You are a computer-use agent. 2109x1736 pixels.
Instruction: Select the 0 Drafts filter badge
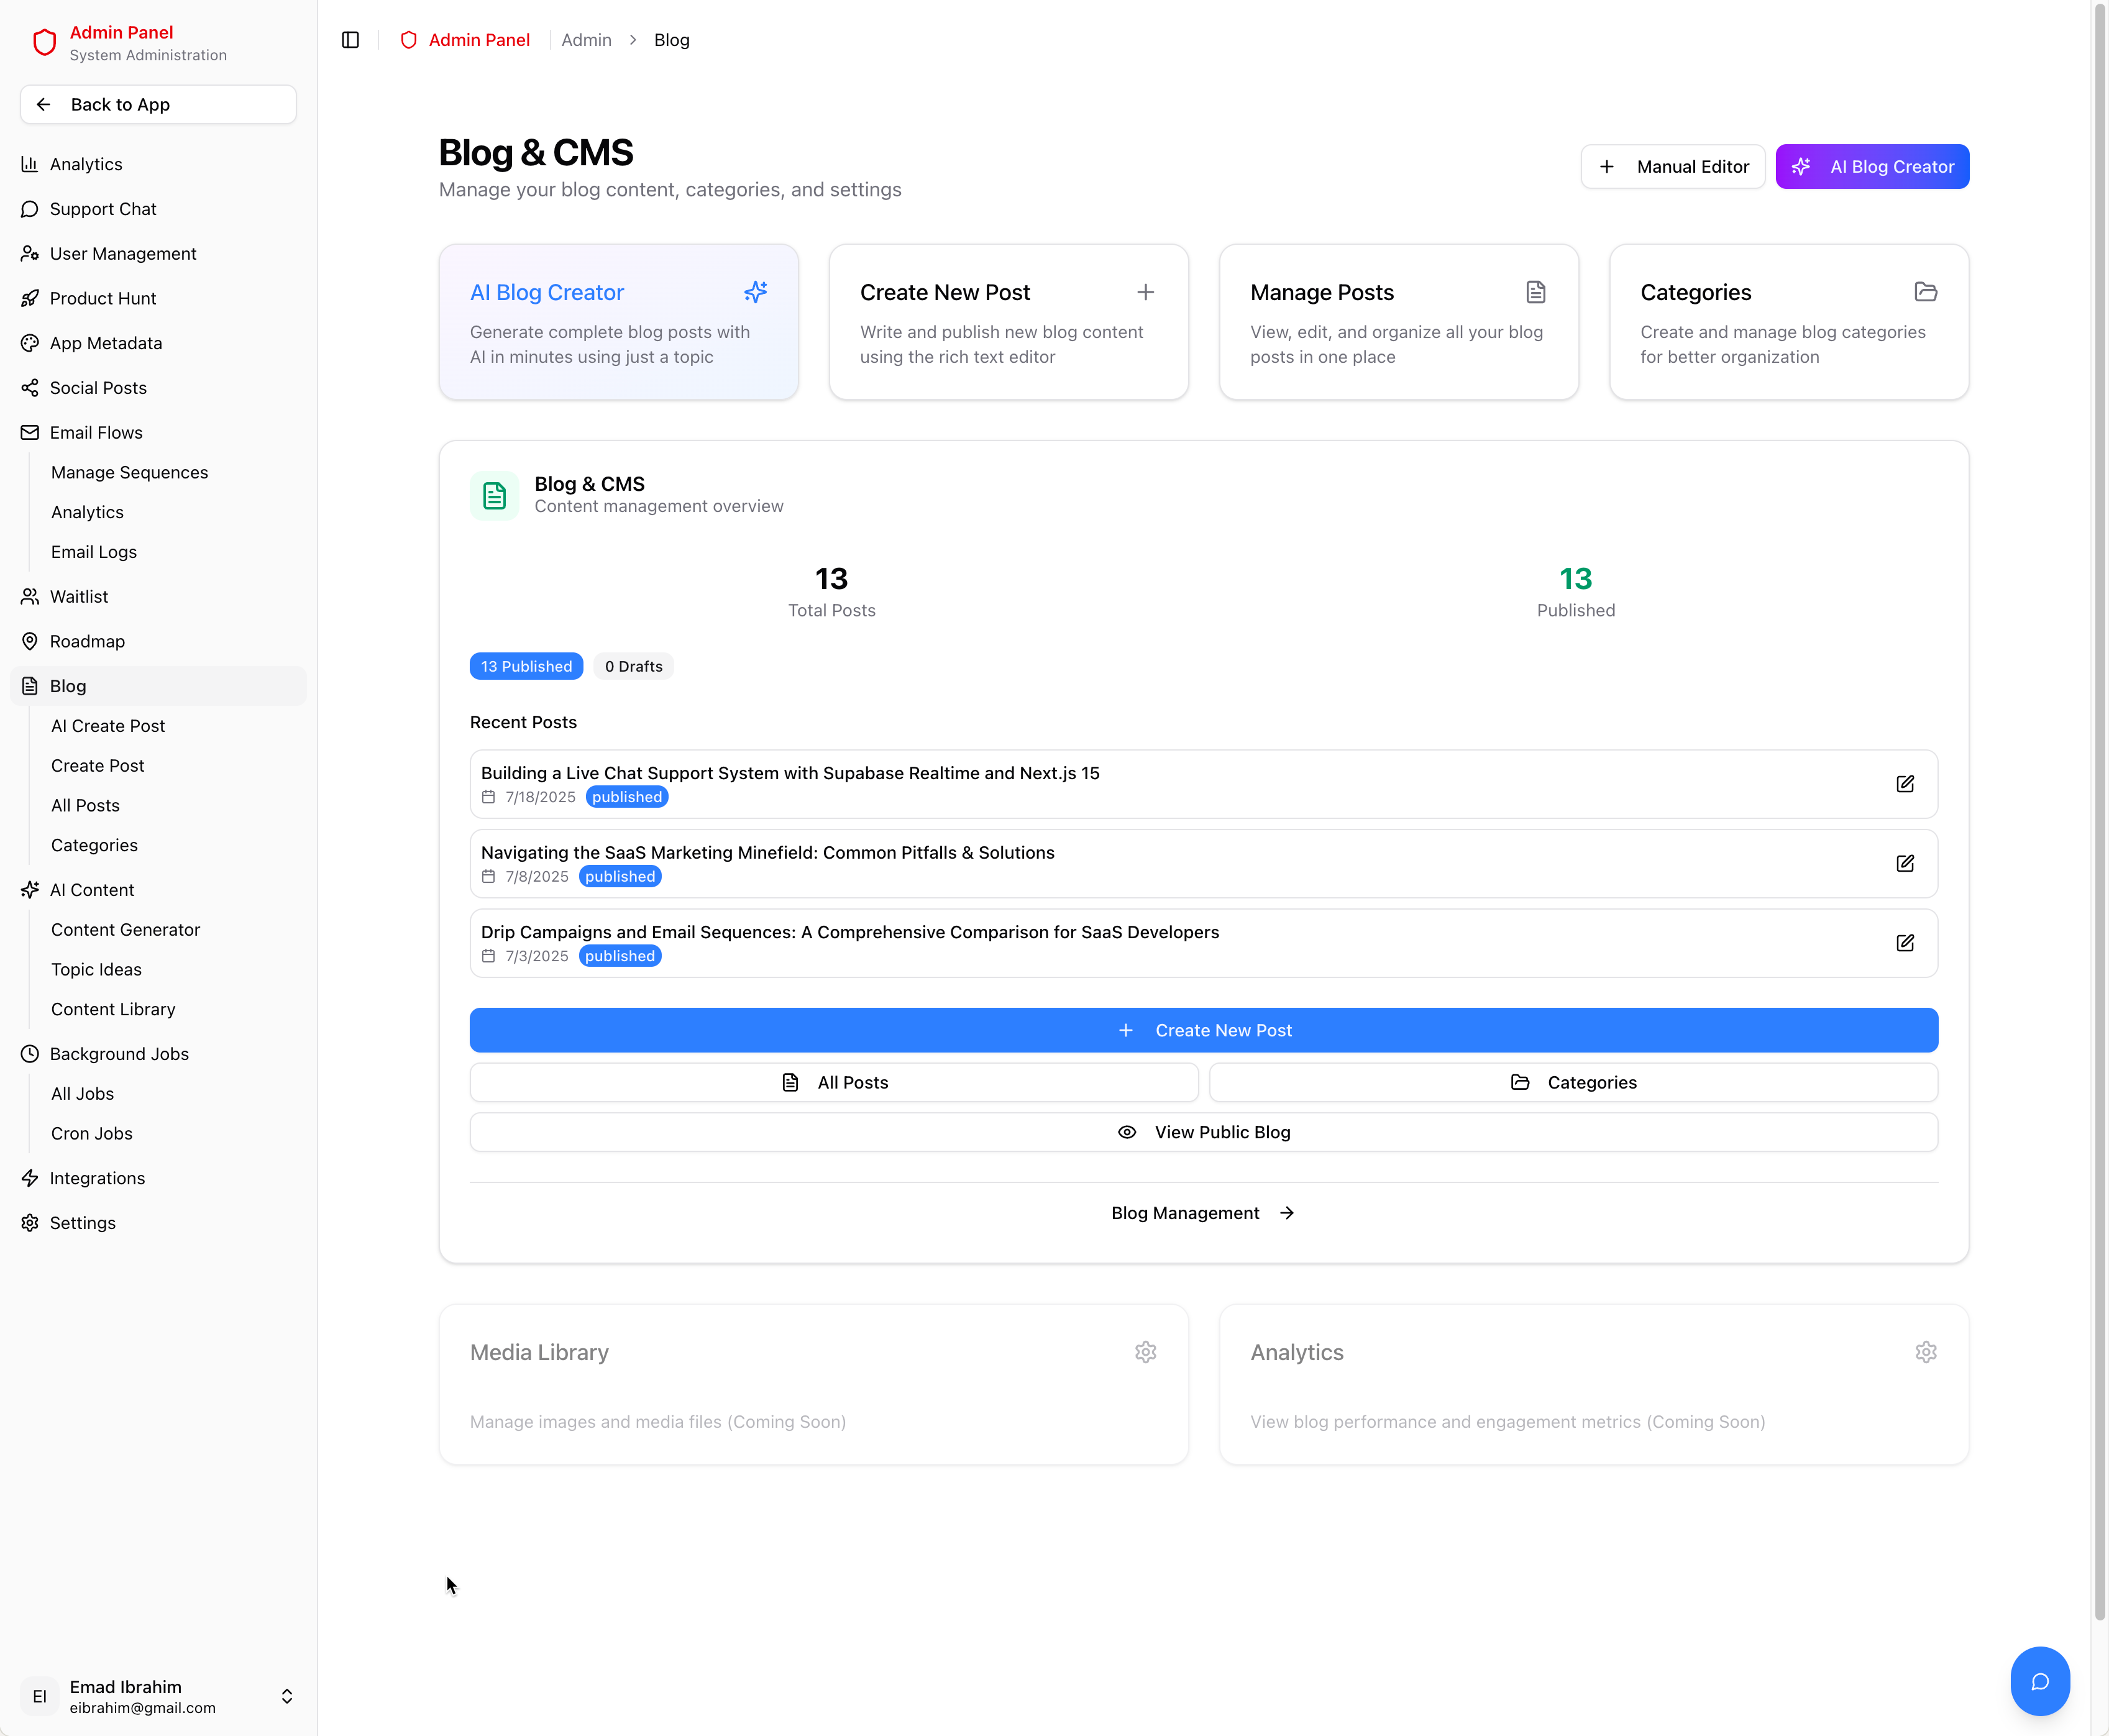633,665
